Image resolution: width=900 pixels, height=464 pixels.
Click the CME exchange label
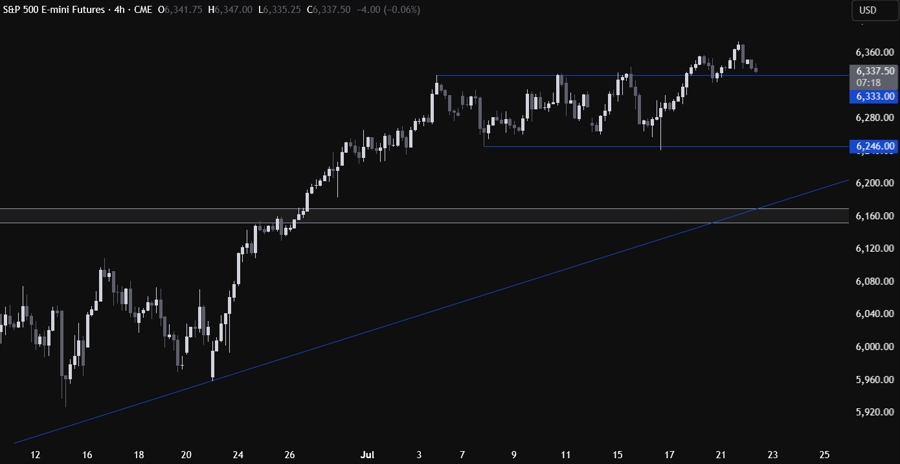click(x=157, y=10)
